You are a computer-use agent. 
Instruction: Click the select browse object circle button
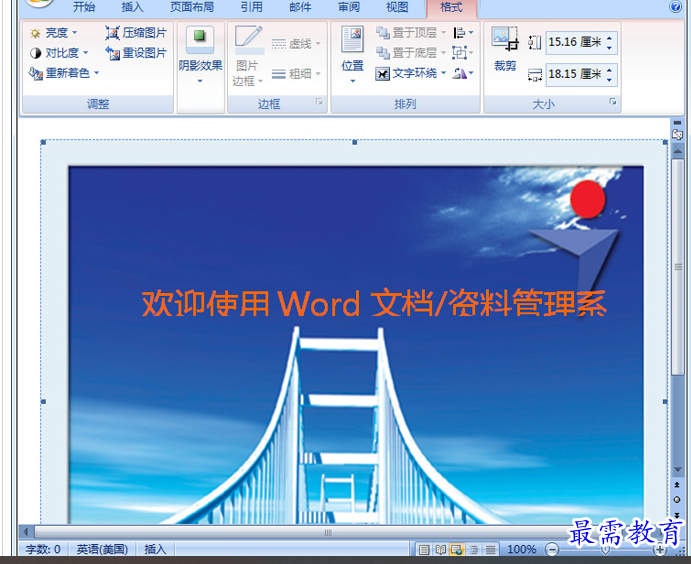coord(677,500)
